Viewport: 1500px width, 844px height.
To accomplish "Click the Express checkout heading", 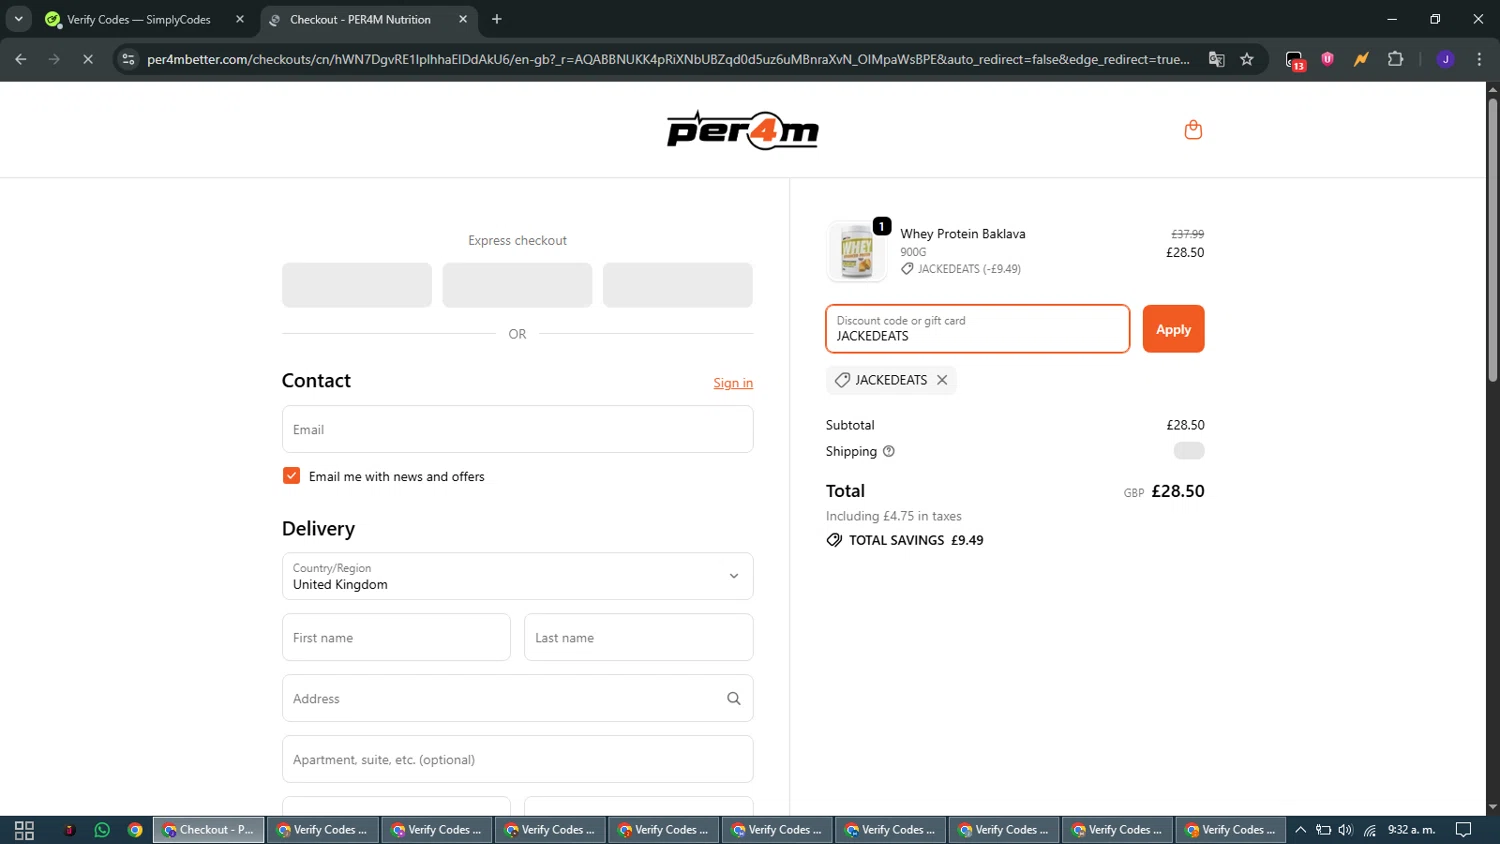I will tap(517, 241).
